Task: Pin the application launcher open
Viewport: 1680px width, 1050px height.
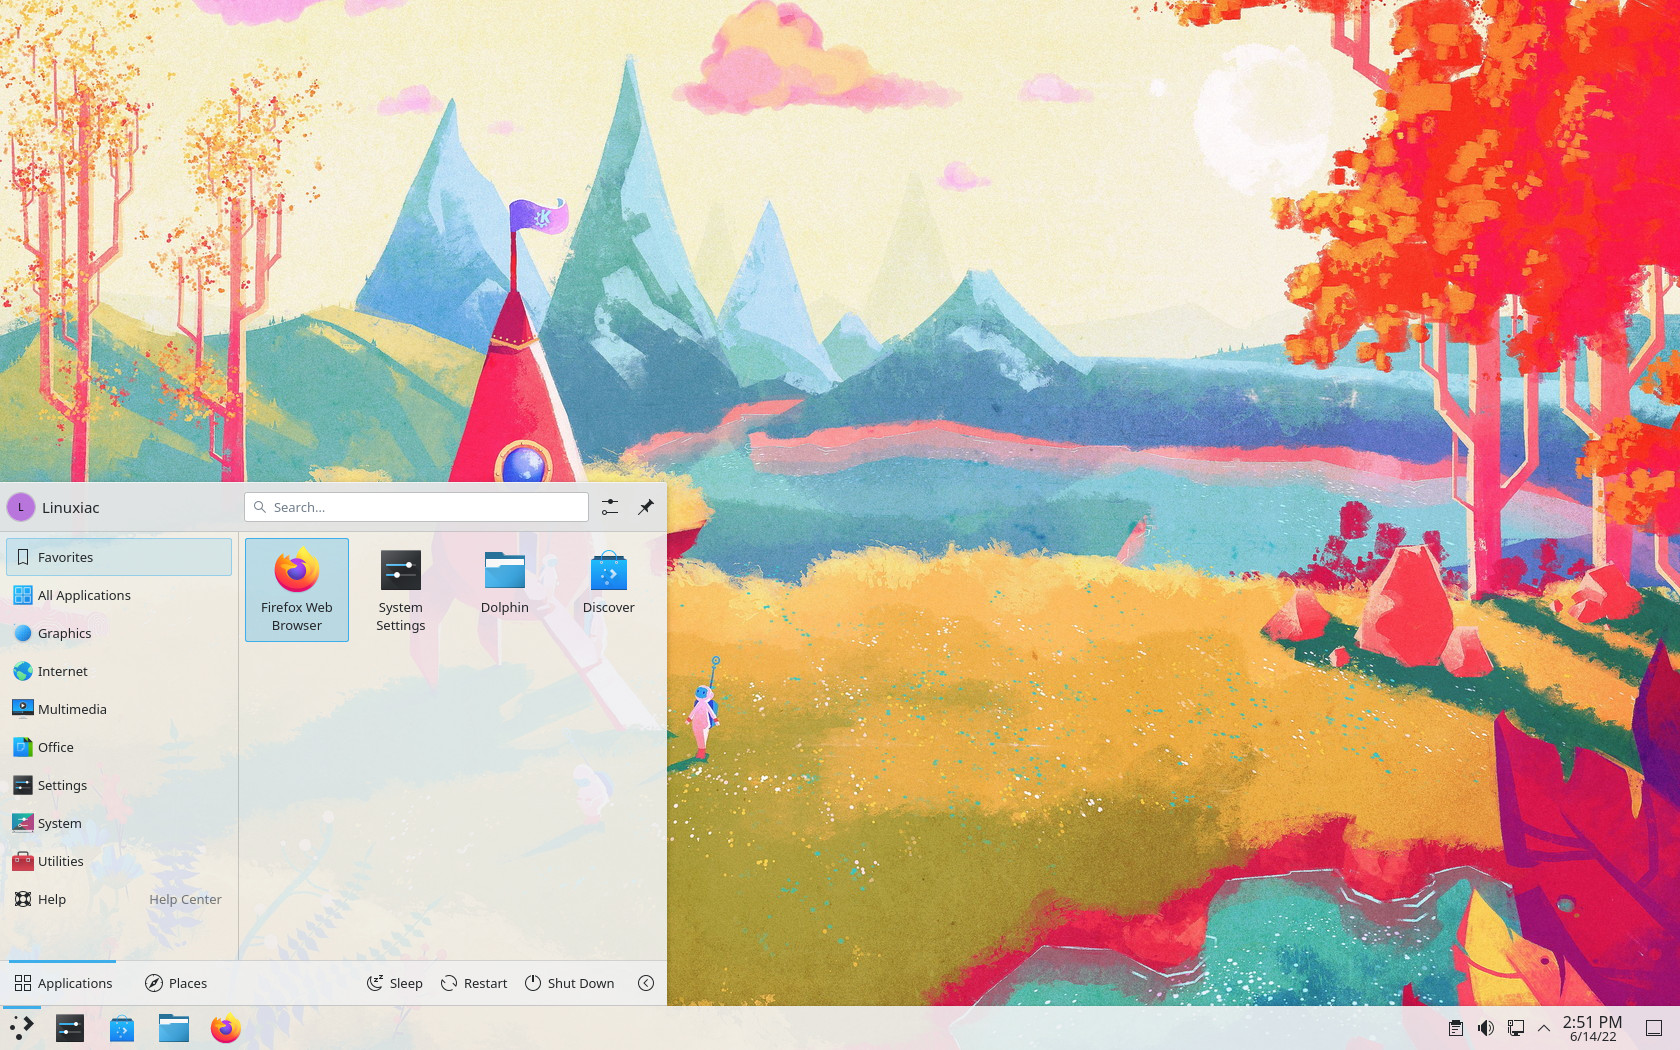Action: pyautogui.click(x=646, y=507)
